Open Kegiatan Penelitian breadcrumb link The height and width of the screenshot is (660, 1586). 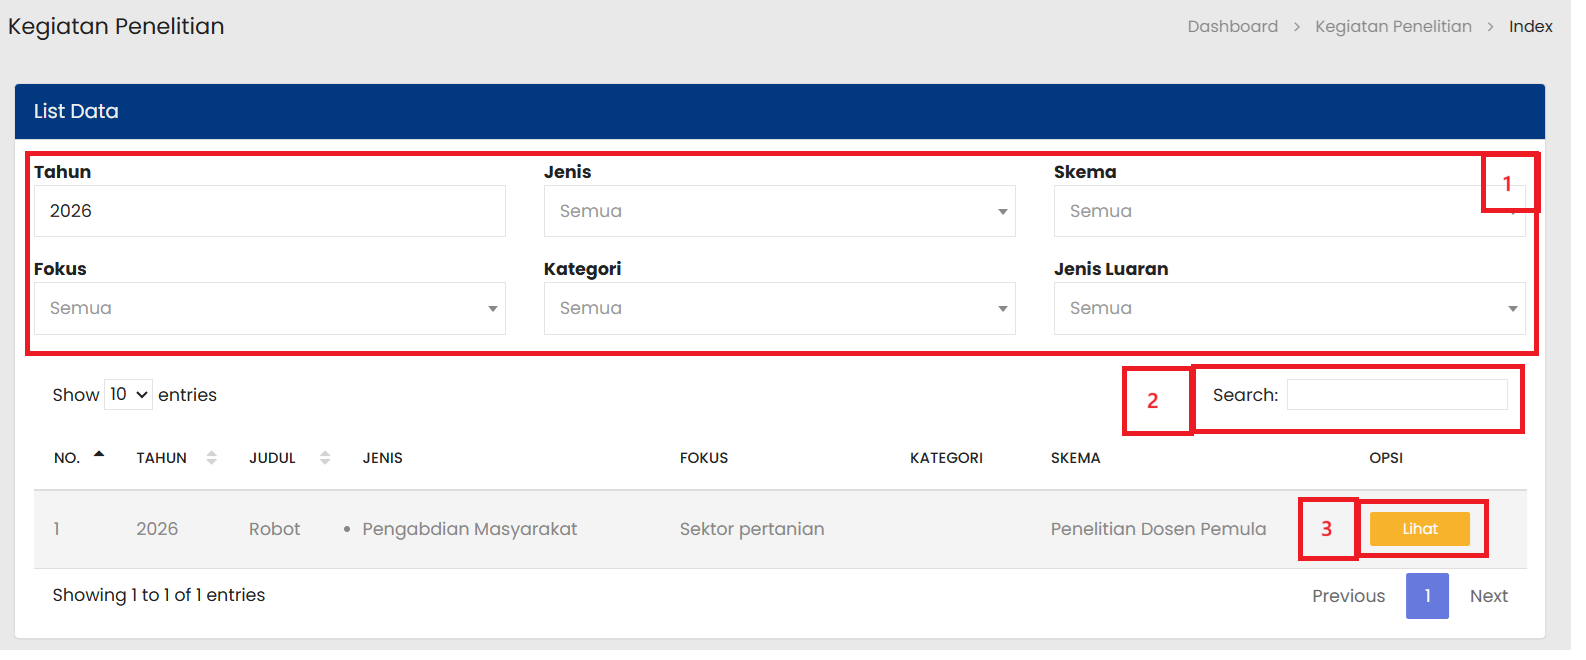tap(1393, 27)
